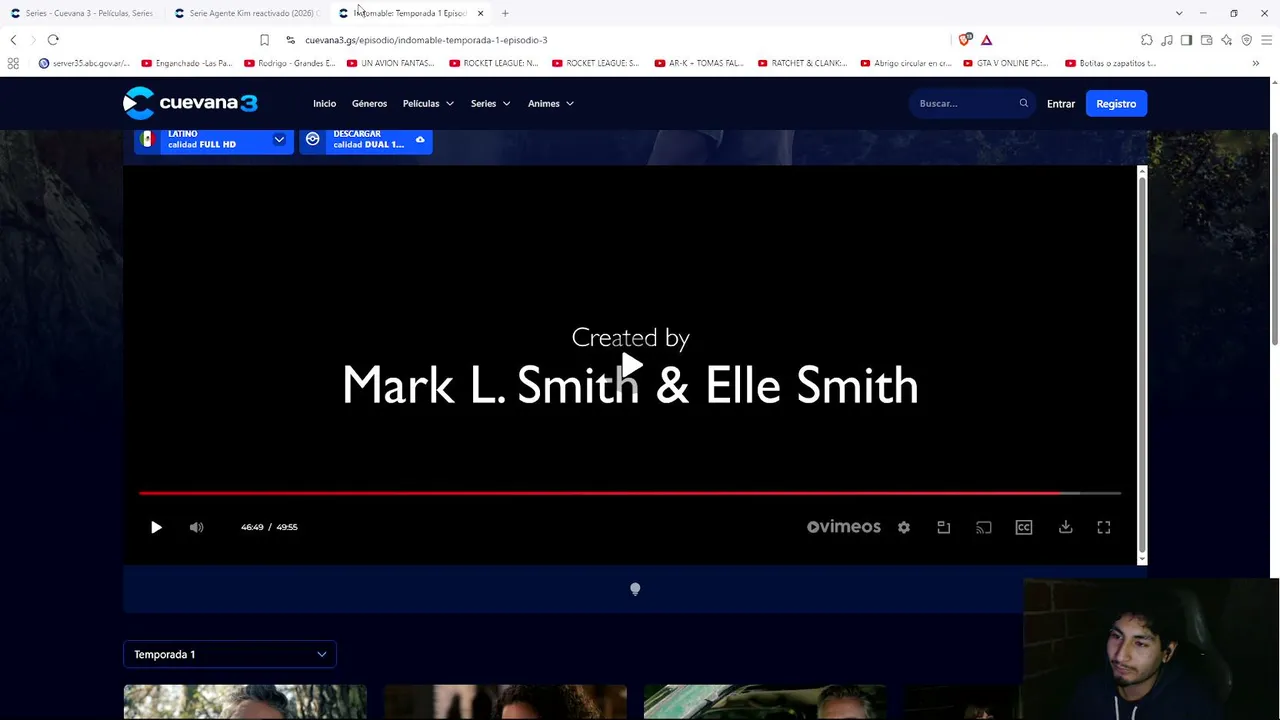1280x720 pixels.
Task: Click the big play button over the video
Action: 631,365
